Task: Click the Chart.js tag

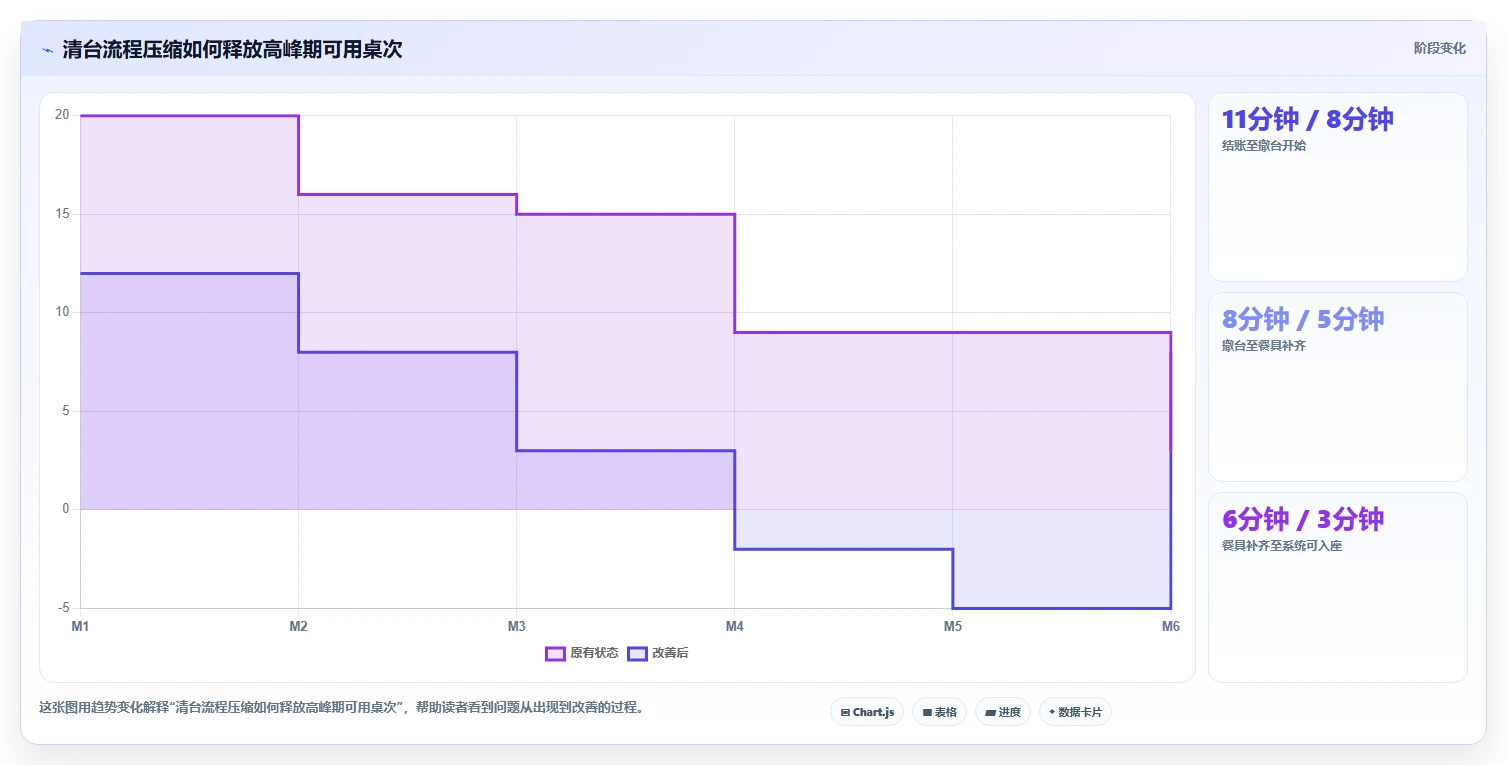Action: pyautogui.click(x=867, y=712)
